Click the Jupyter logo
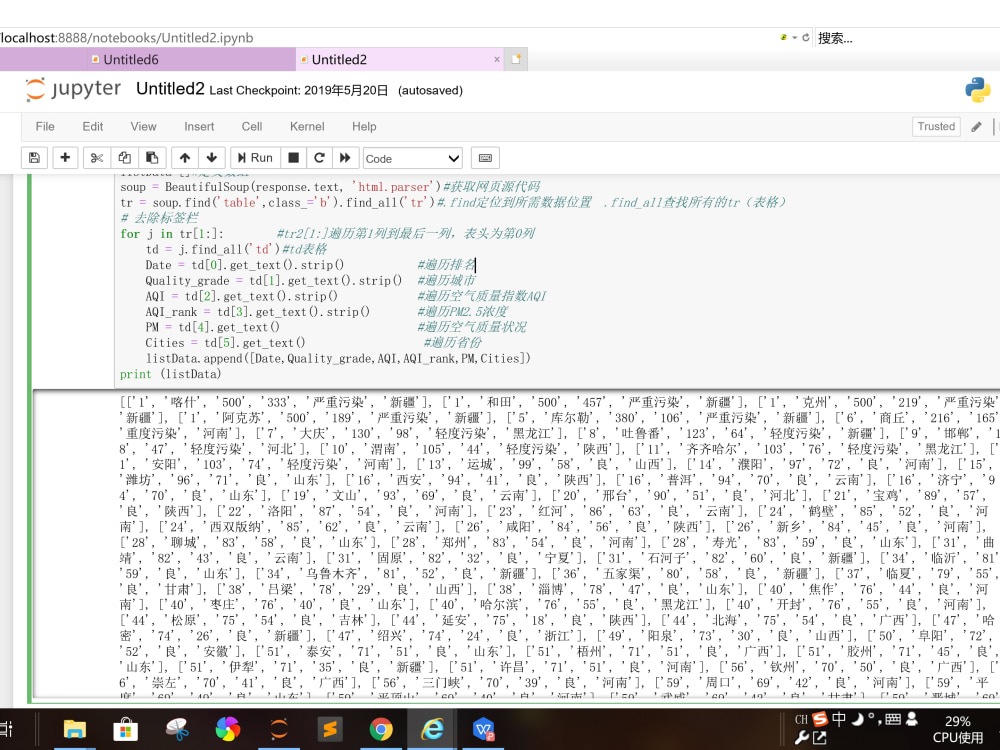Viewport: 1000px width, 750px height. click(x=73, y=89)
